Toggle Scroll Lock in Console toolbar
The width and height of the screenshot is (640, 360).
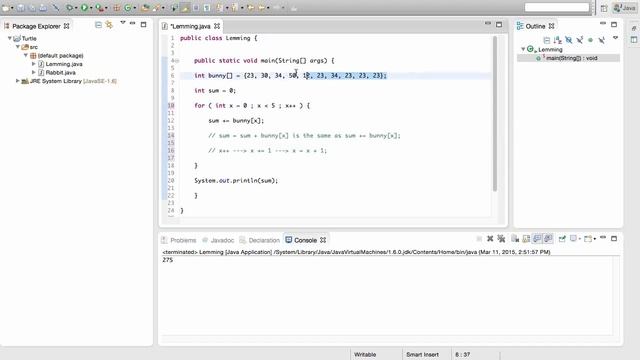coord(526,239)
